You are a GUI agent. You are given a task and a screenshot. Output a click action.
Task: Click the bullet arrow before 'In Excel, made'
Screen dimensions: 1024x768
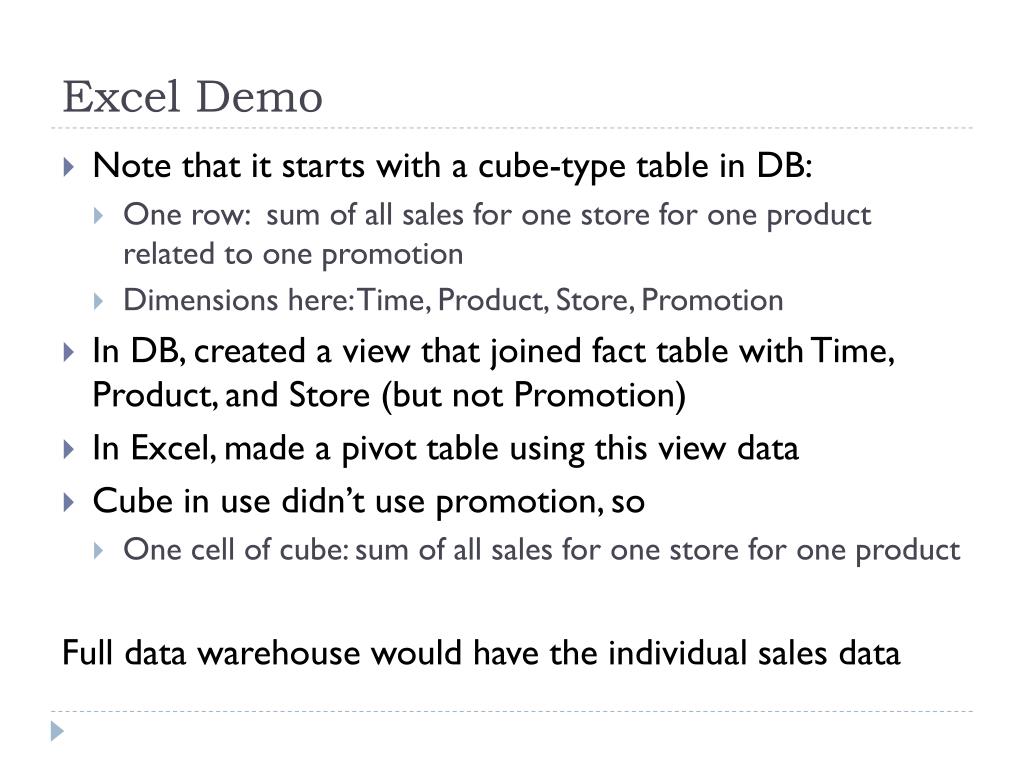69,449
